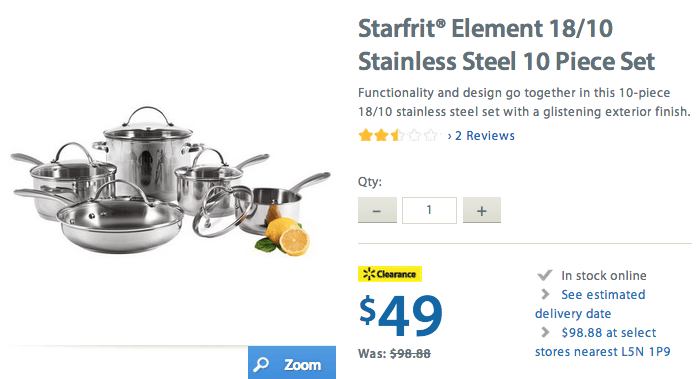
Task: Click the In stock online checkmark icon
Action: pos(545,275)
